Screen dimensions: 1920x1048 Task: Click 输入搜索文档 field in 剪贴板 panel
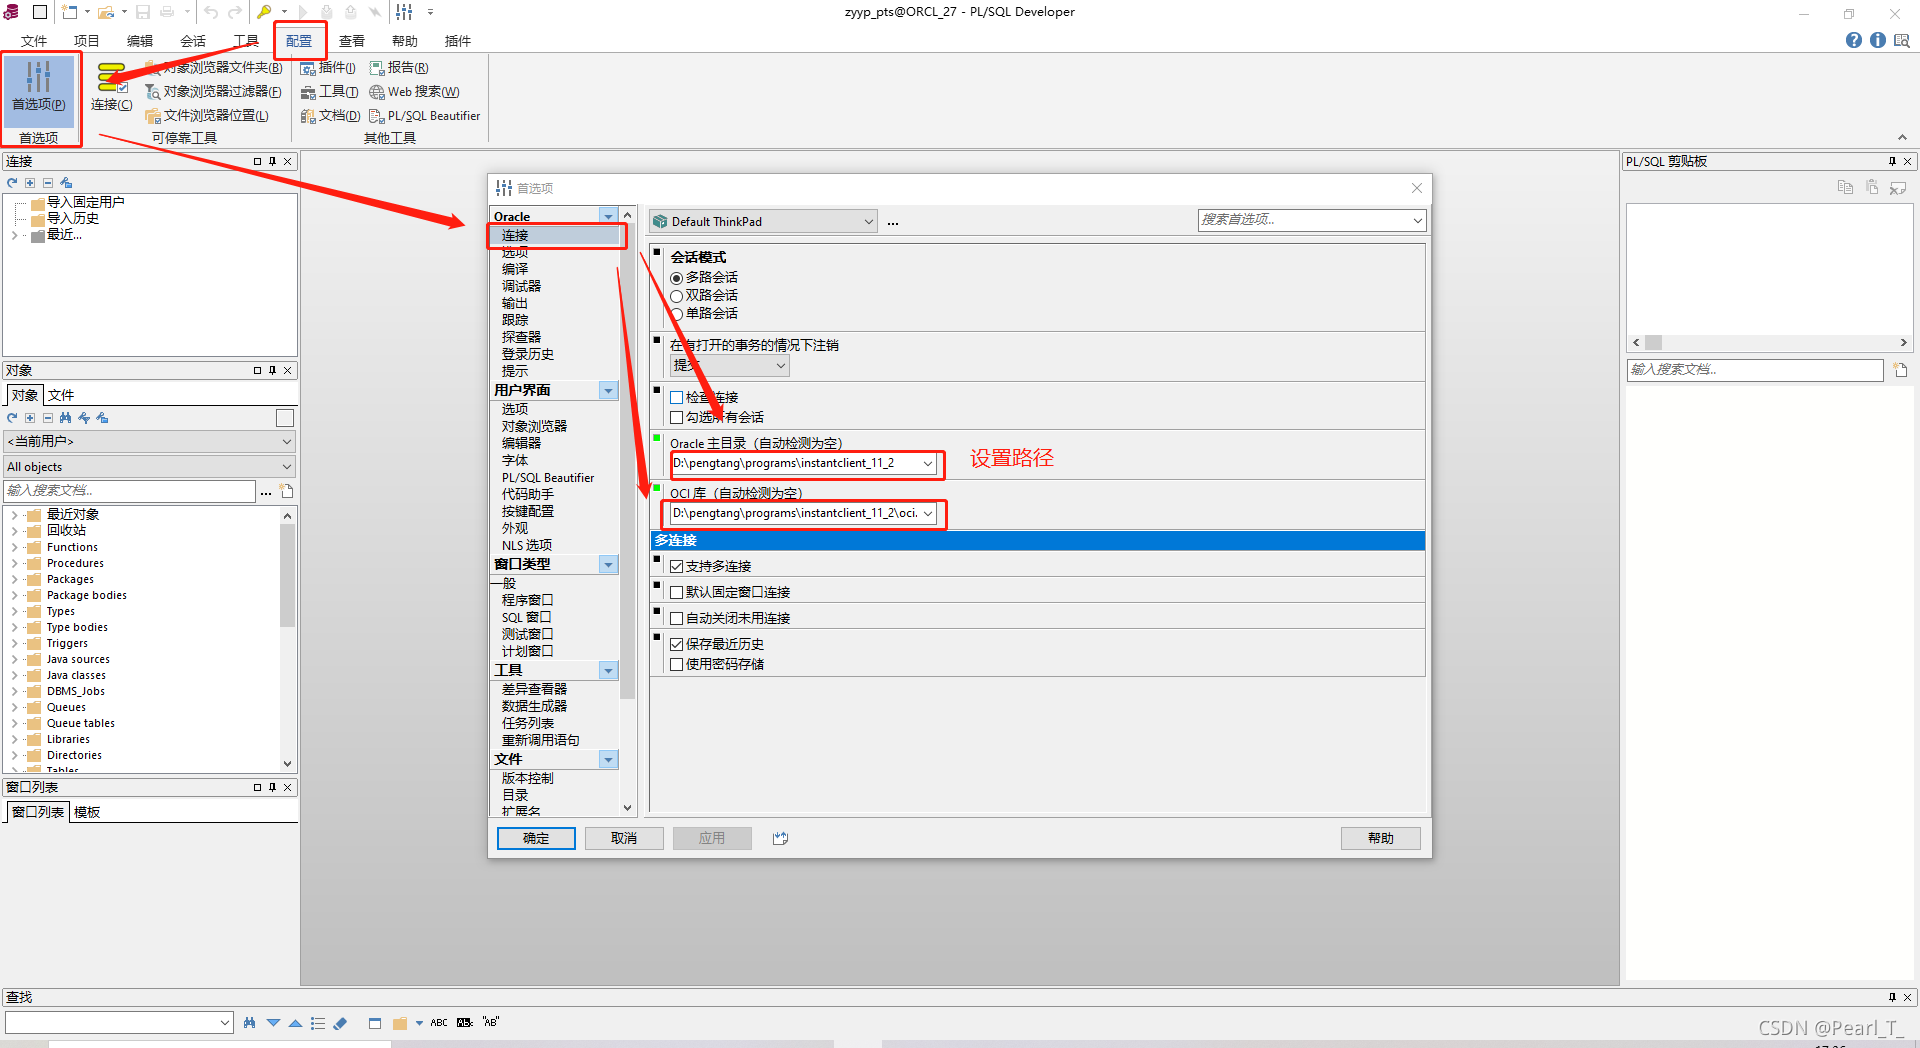pyautogui.click(x=1754, y=369)
